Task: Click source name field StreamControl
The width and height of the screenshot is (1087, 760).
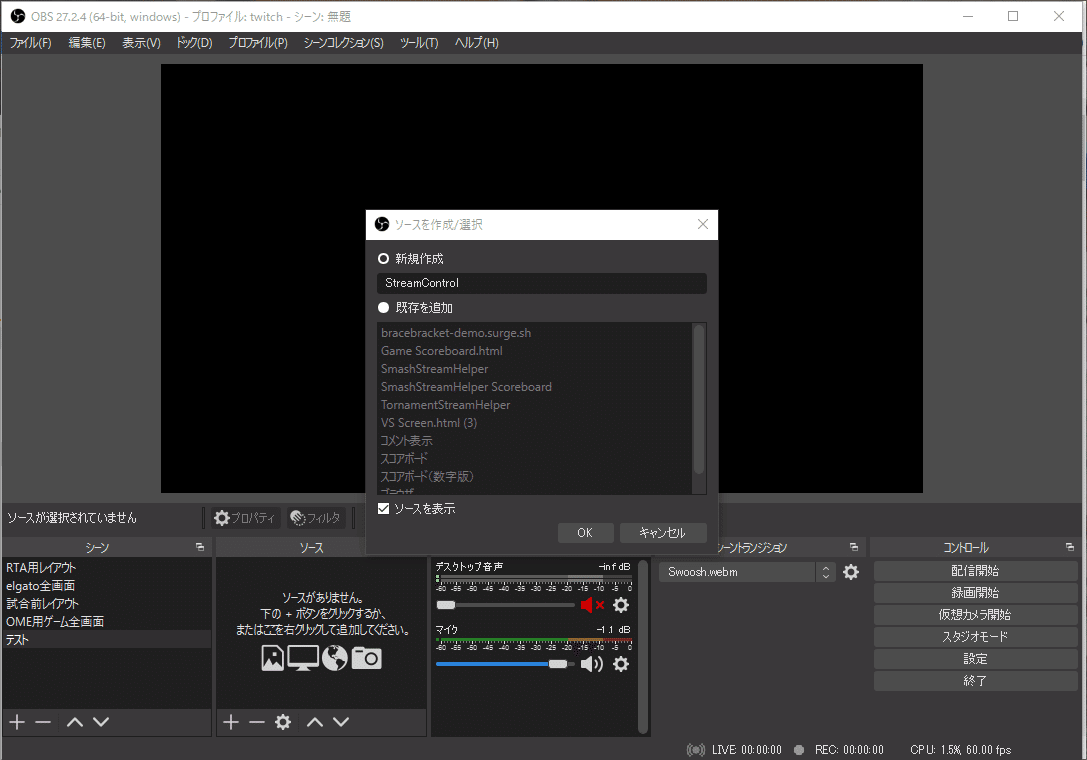Action: (x=542, y=283)
